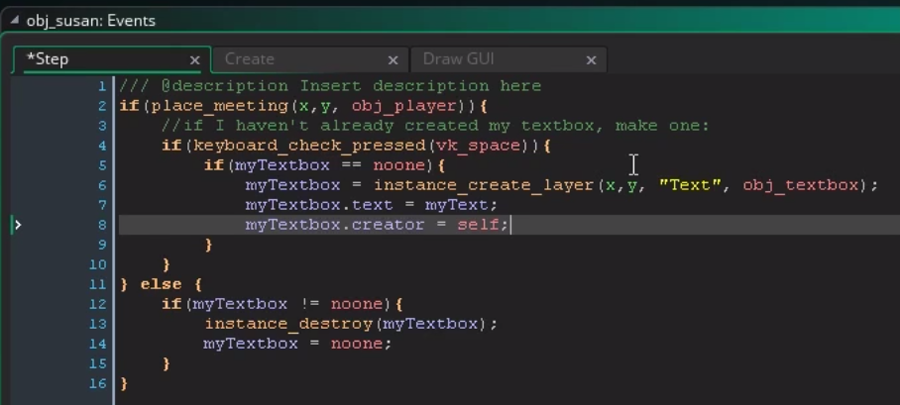This screenshot has height=405, width=900.
Task: Click 'myTextbox.creator' on line 8
Action: pos(335,225)
